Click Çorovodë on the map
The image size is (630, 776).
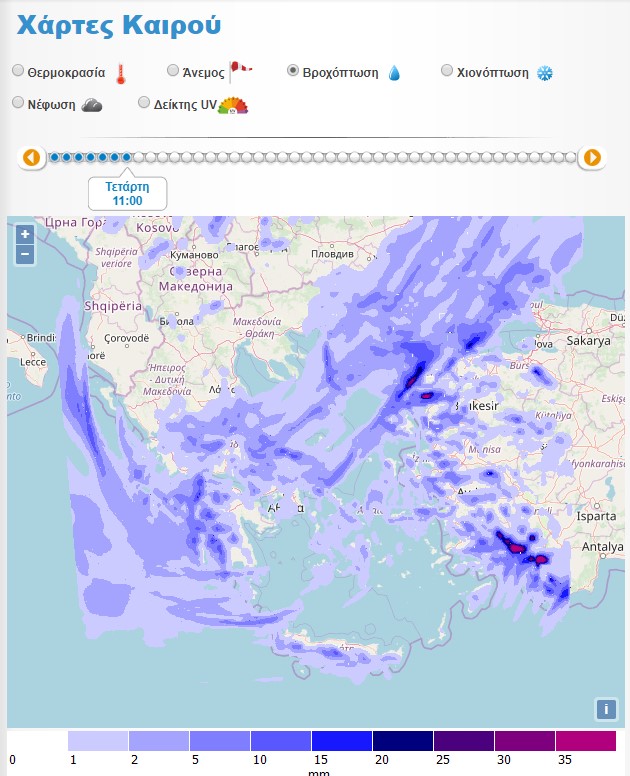126,339
